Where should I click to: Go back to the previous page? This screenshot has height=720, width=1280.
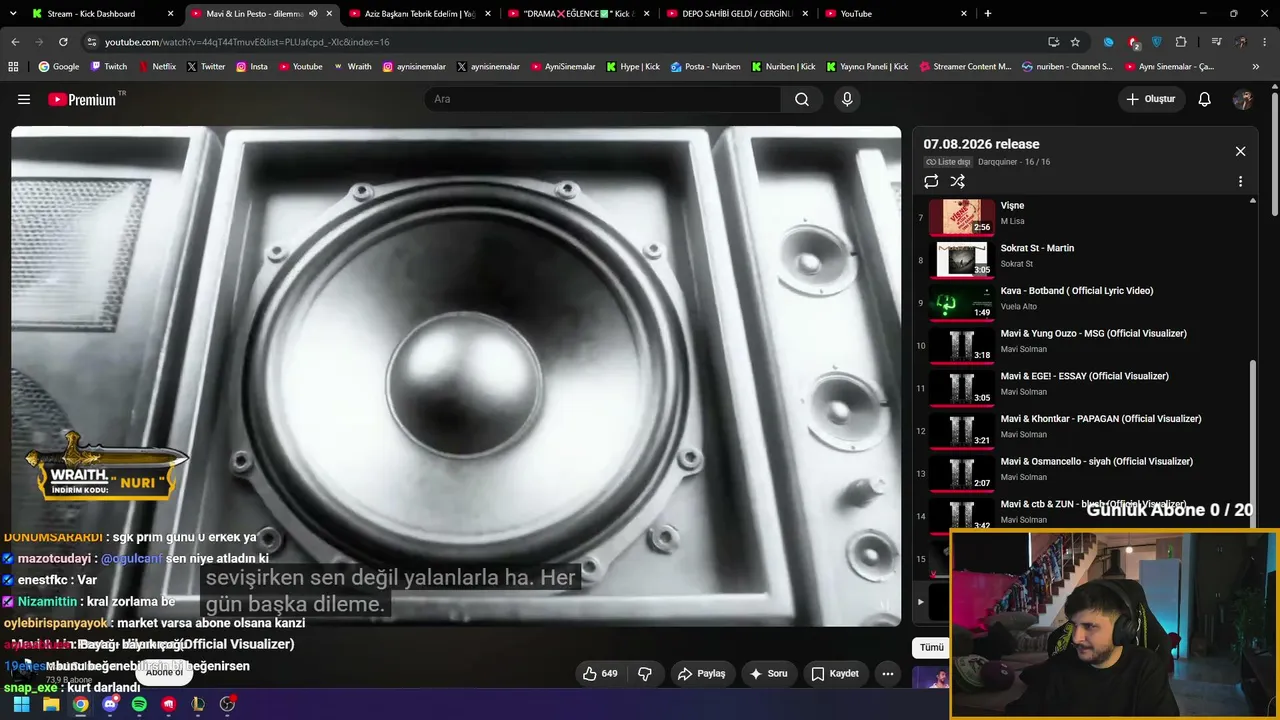pyautogui.click(x=15, y=42)
